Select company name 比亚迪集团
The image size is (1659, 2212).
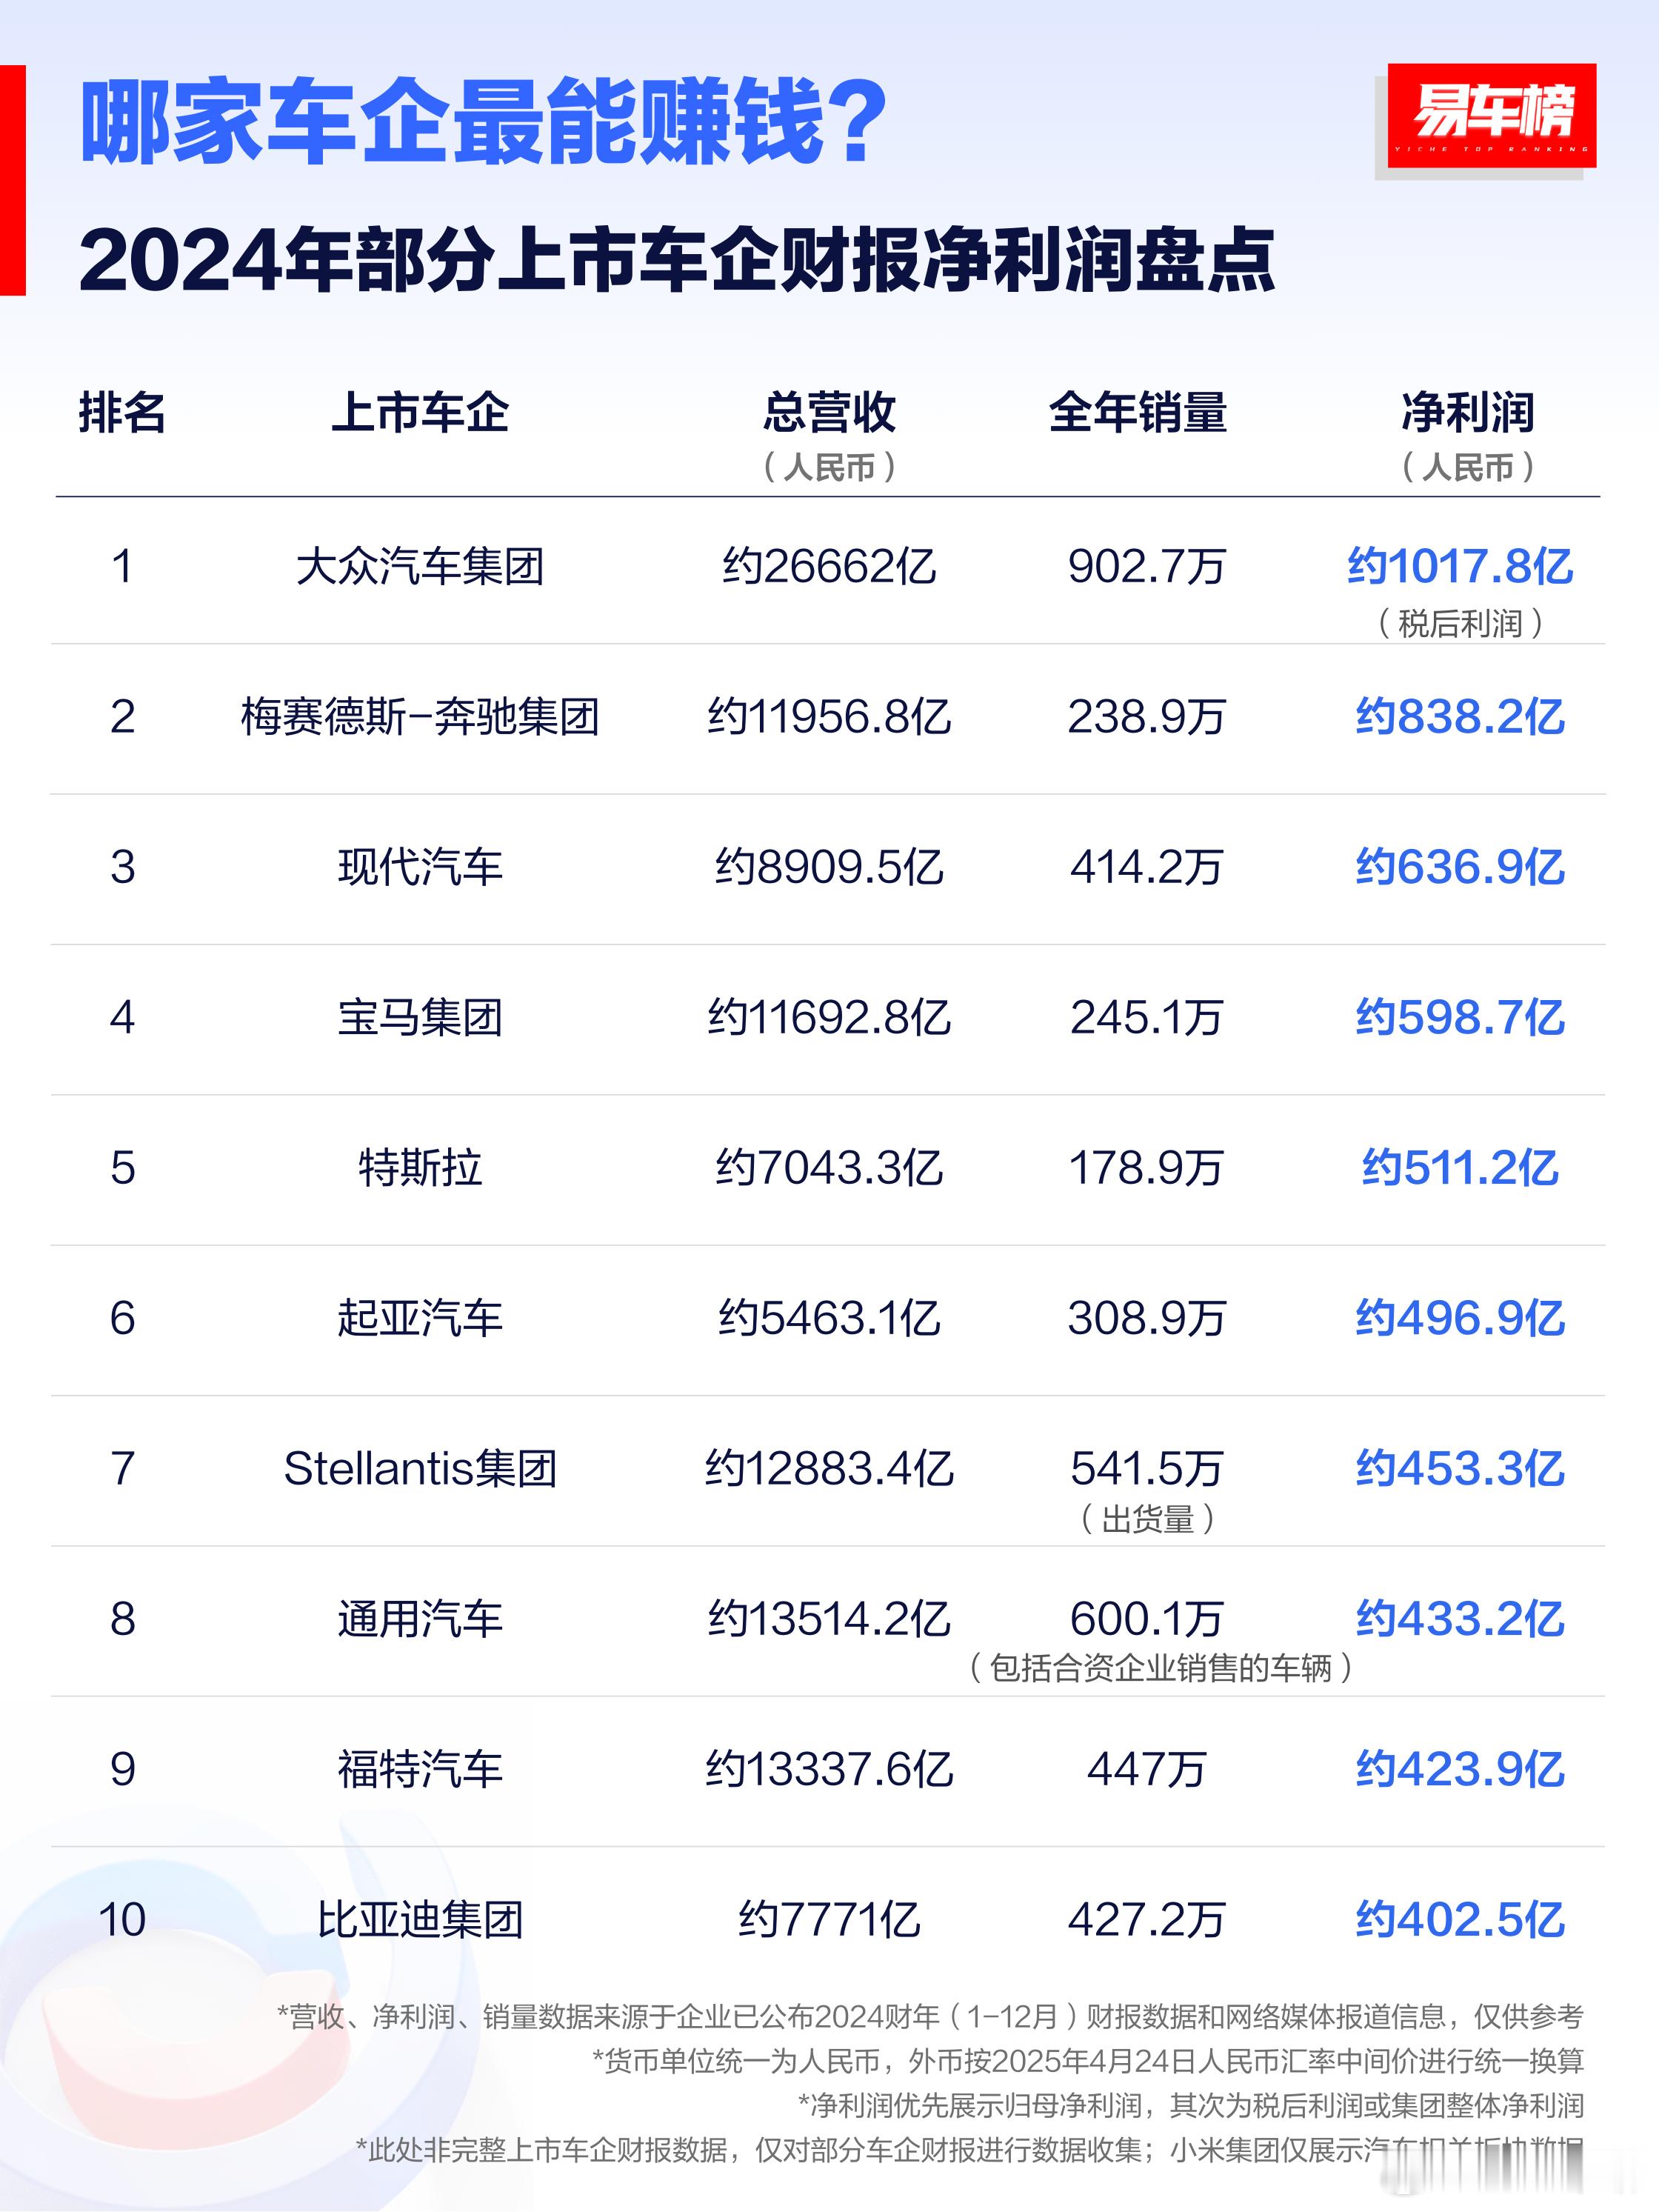tap(420, 1920)
